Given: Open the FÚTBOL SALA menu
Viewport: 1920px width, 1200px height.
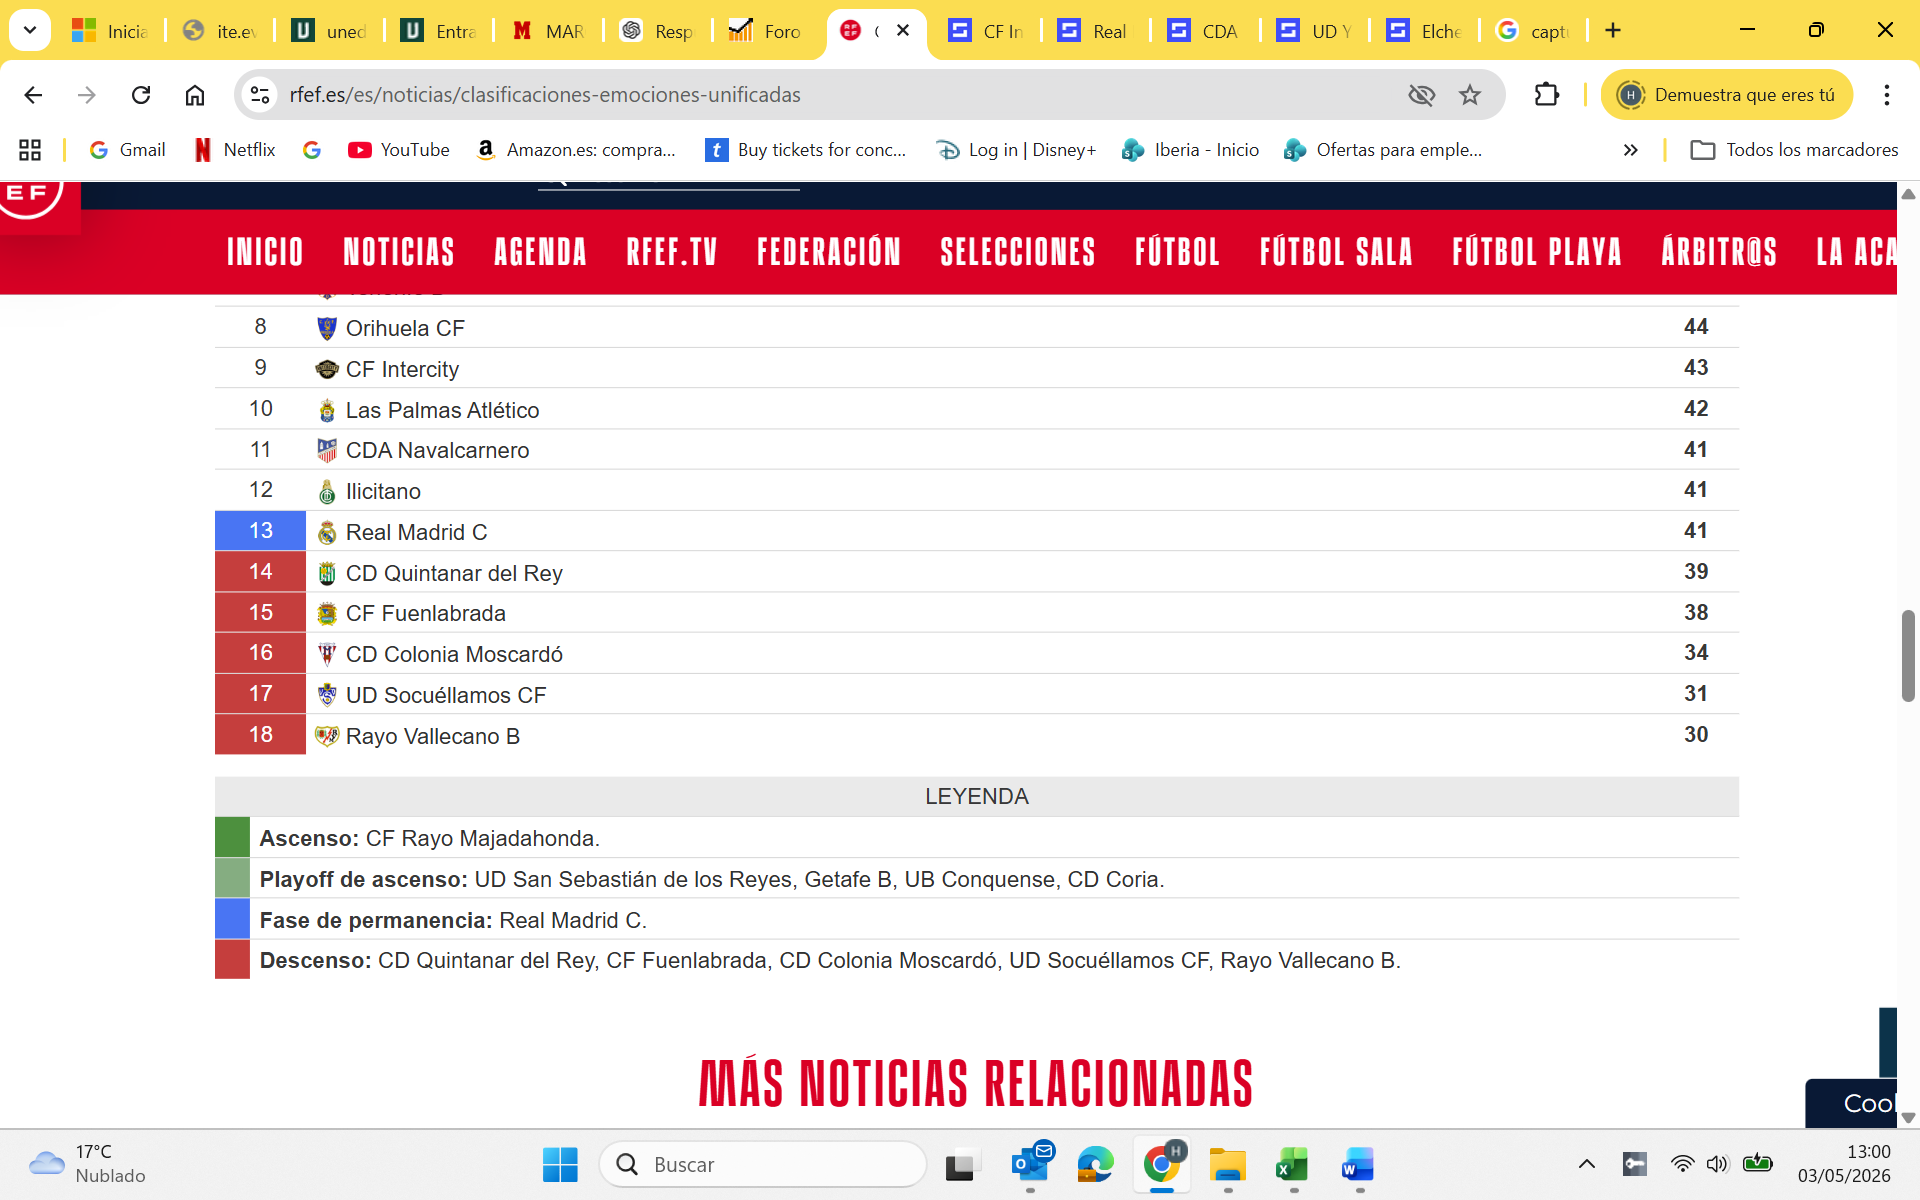Looking at the screenshot, I should [x=1336, y=252].
